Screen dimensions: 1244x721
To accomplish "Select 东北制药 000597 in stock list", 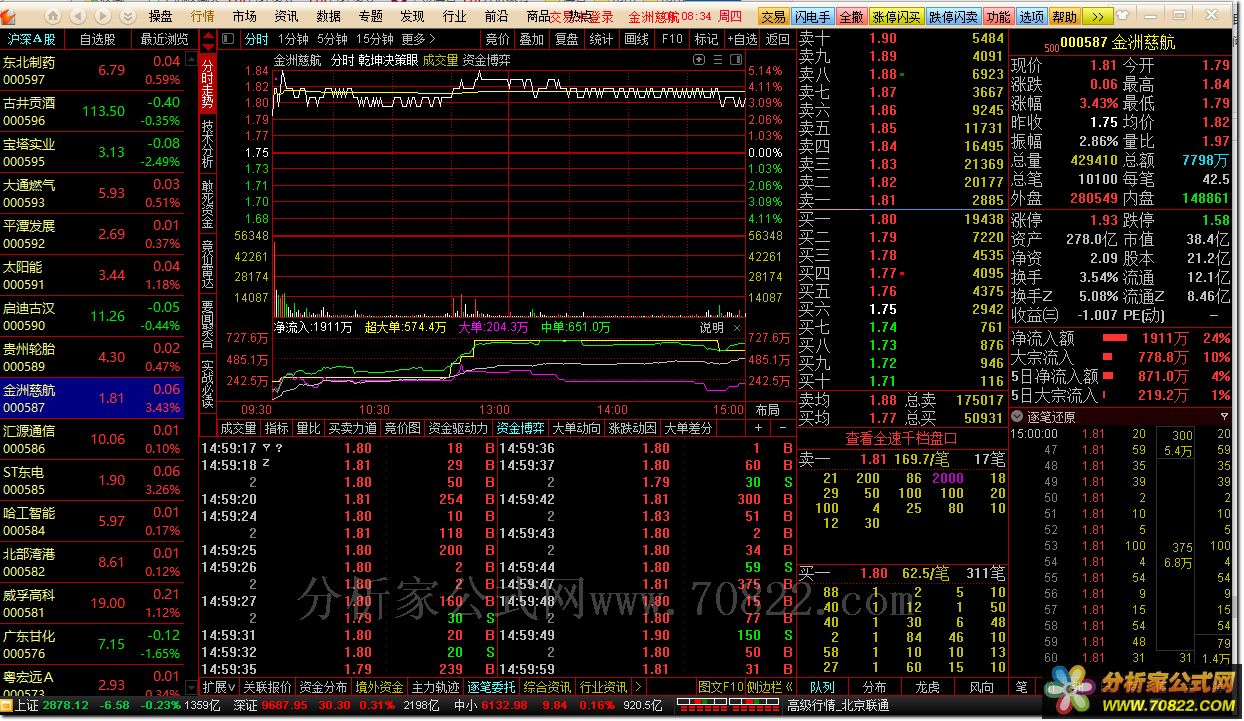I will [92, 70].
